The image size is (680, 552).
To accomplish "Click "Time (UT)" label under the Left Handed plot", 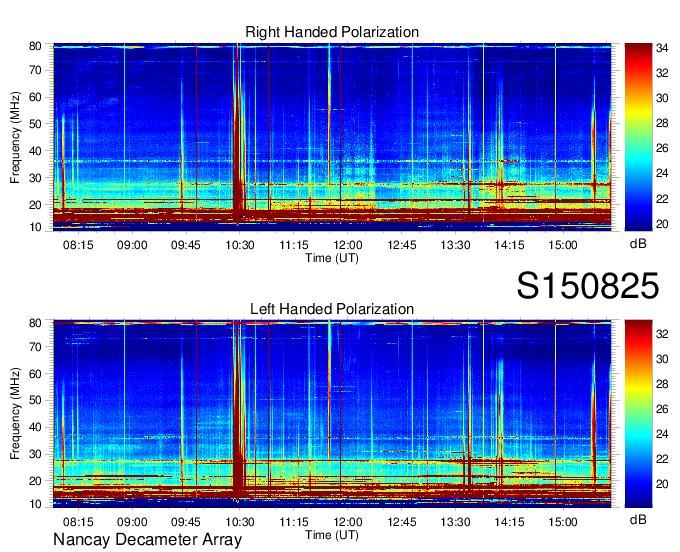I will (x=332, y=535).
